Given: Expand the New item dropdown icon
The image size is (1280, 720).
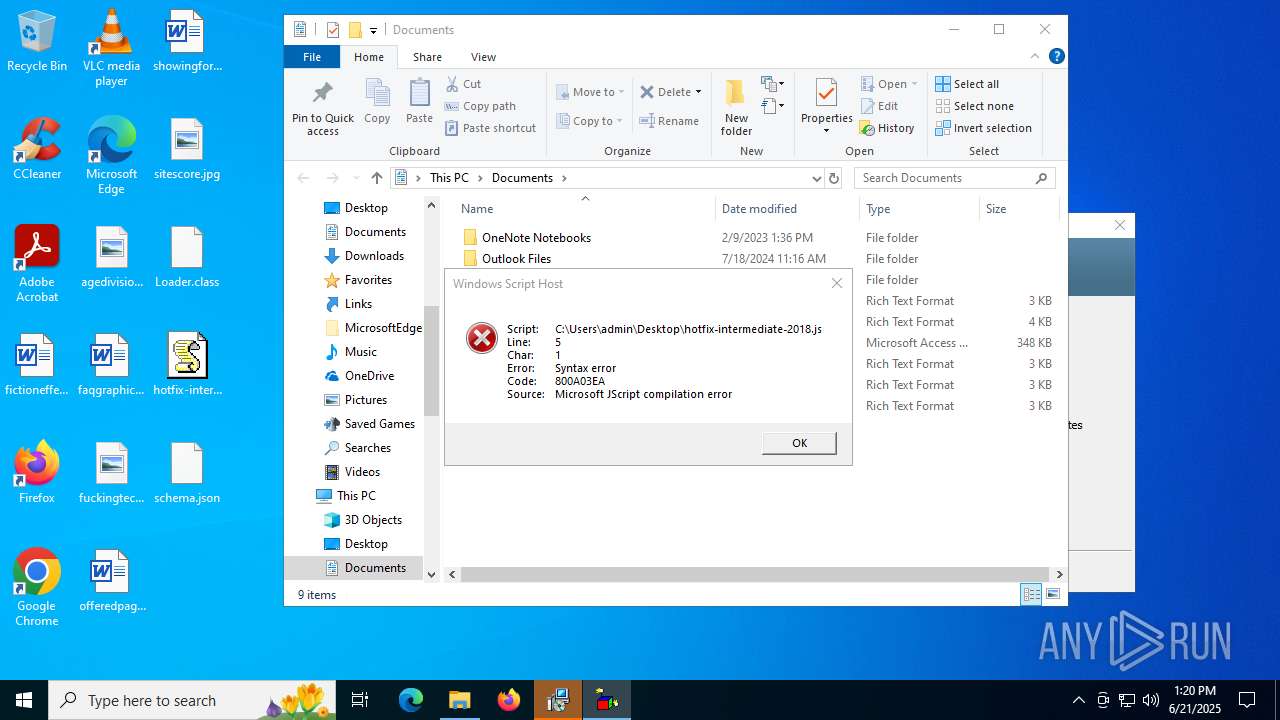Looking at the screenshot, I should coord(772,84).
